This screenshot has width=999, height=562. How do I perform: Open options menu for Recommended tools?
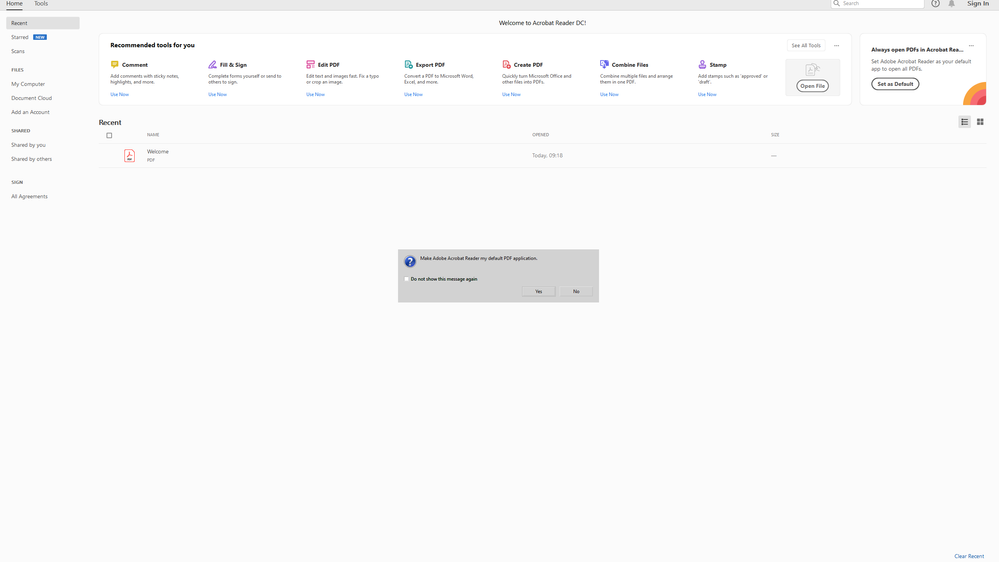[x=837, y=45]
